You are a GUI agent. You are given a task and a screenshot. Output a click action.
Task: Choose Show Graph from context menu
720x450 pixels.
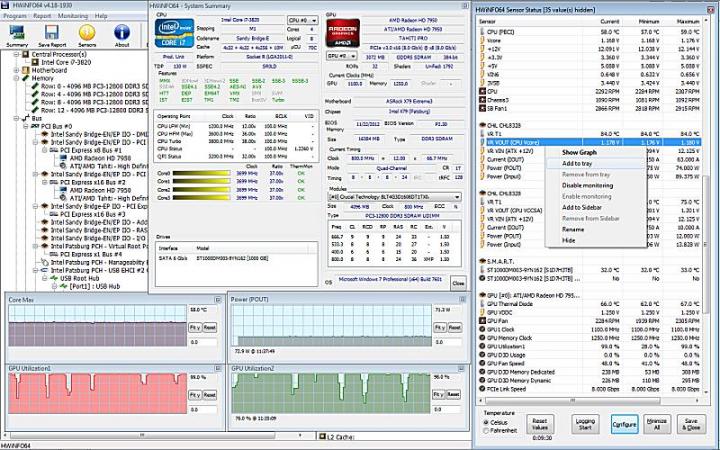click(x=579, y=152)
